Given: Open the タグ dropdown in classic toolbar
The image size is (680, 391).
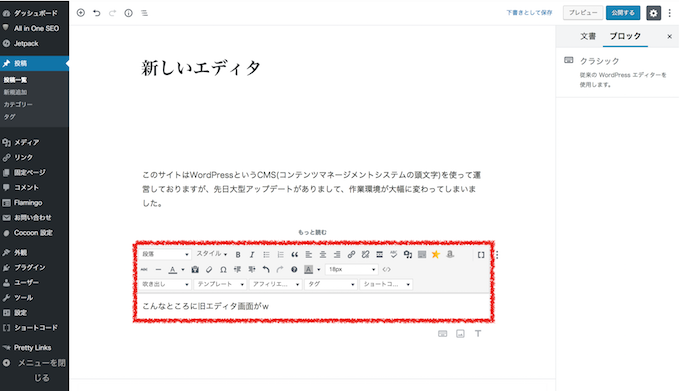Looking at the screenshot, I should click(x=330, y=284).
